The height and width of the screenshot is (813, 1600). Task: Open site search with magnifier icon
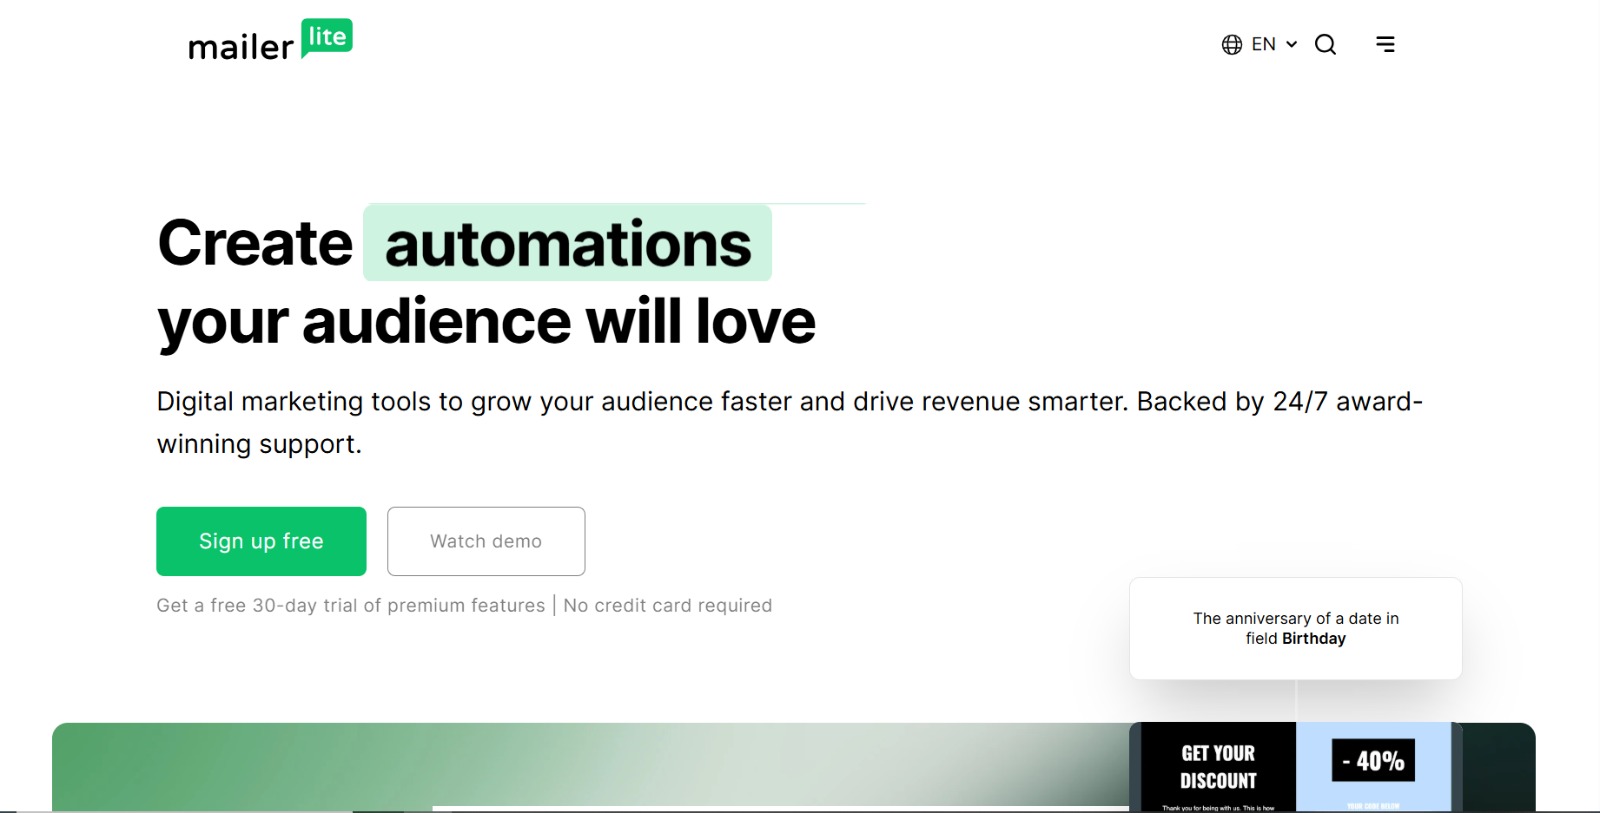coord(1325,44)
